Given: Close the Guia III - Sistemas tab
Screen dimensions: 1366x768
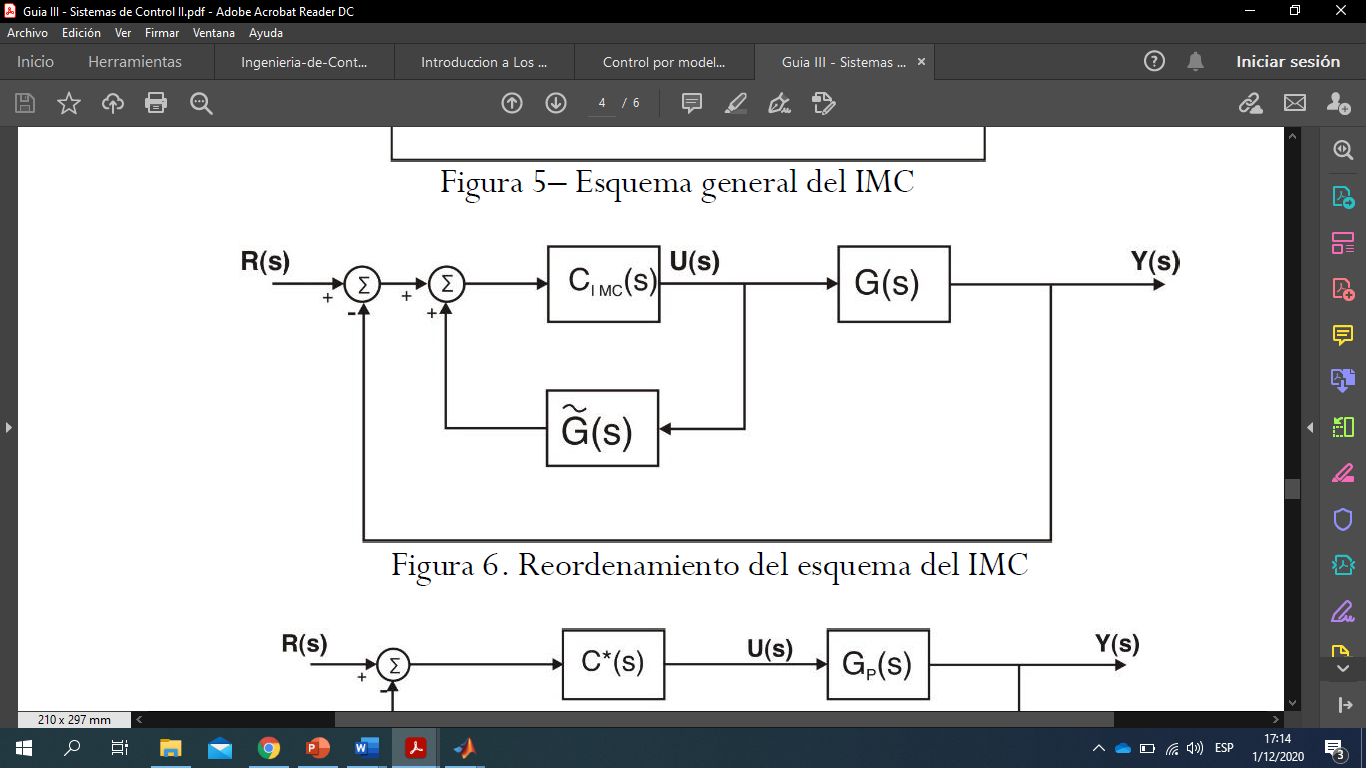Looking at the screenshot, I should (921, 61).
